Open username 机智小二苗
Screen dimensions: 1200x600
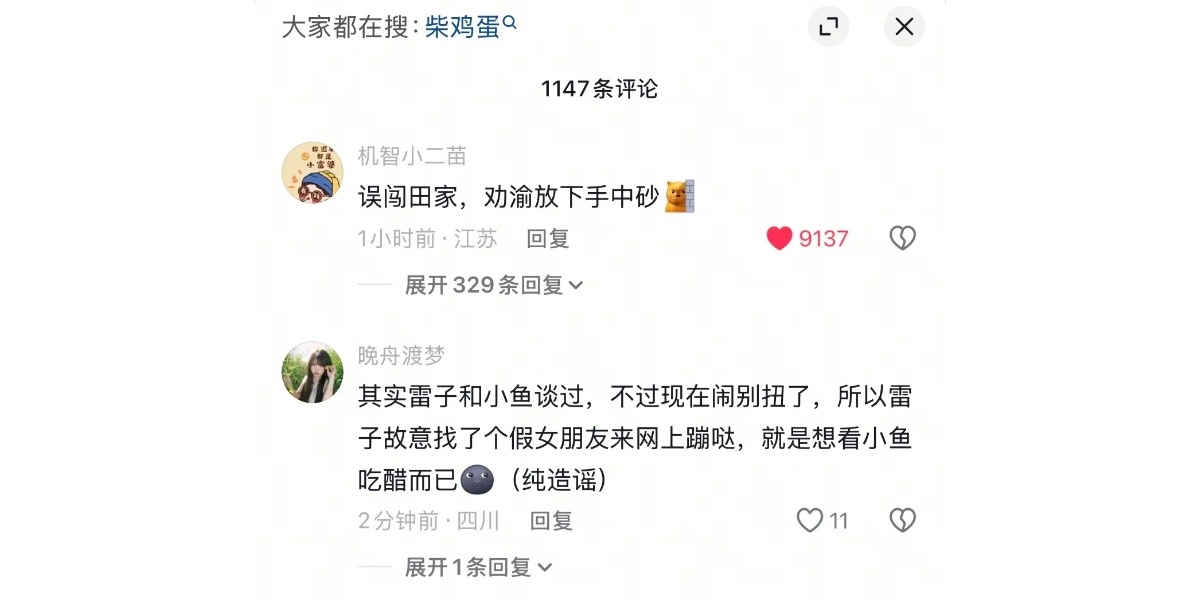pyautogui.click(x=412, y=156)
